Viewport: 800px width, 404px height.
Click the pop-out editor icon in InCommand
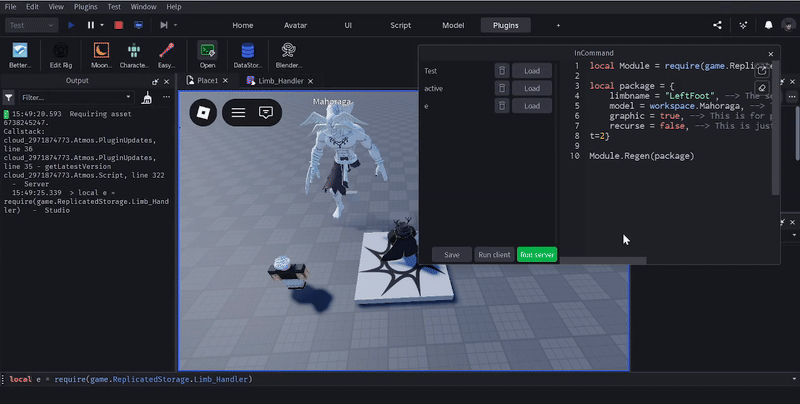762,71
